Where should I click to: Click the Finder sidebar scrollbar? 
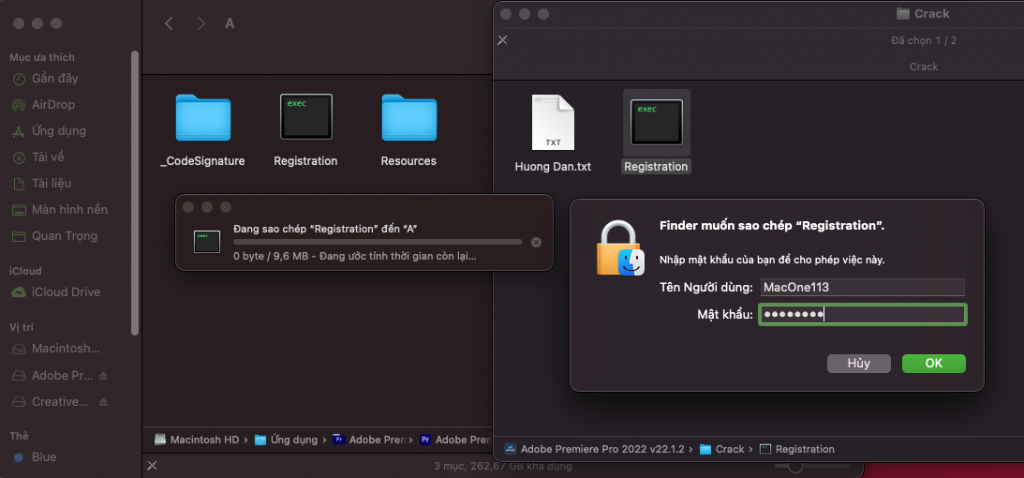[x=135, y=193]
